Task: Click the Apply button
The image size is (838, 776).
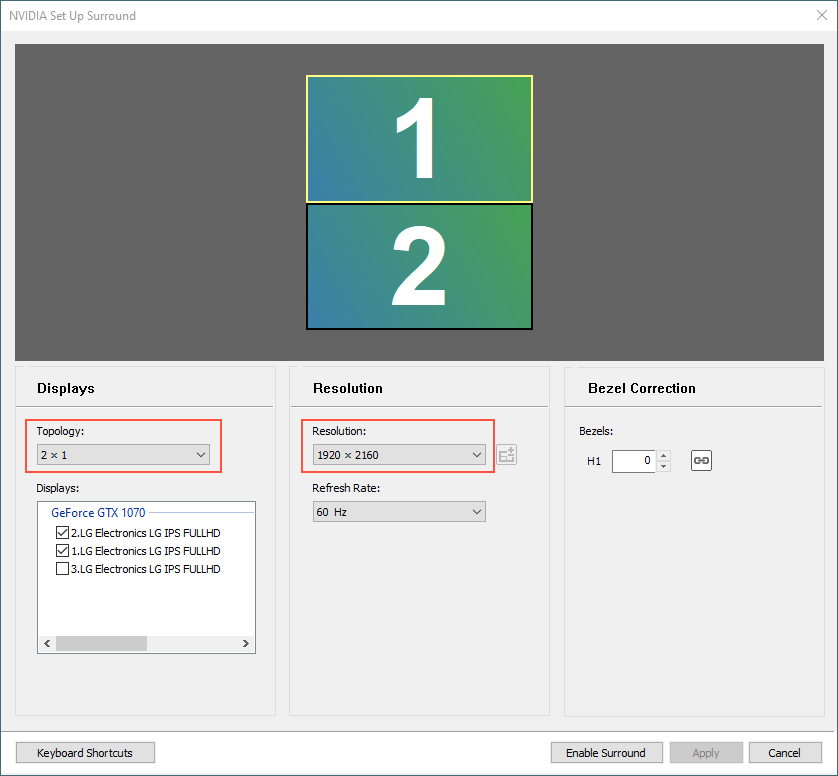Action: pyautogui.click(x=706, y=752)
